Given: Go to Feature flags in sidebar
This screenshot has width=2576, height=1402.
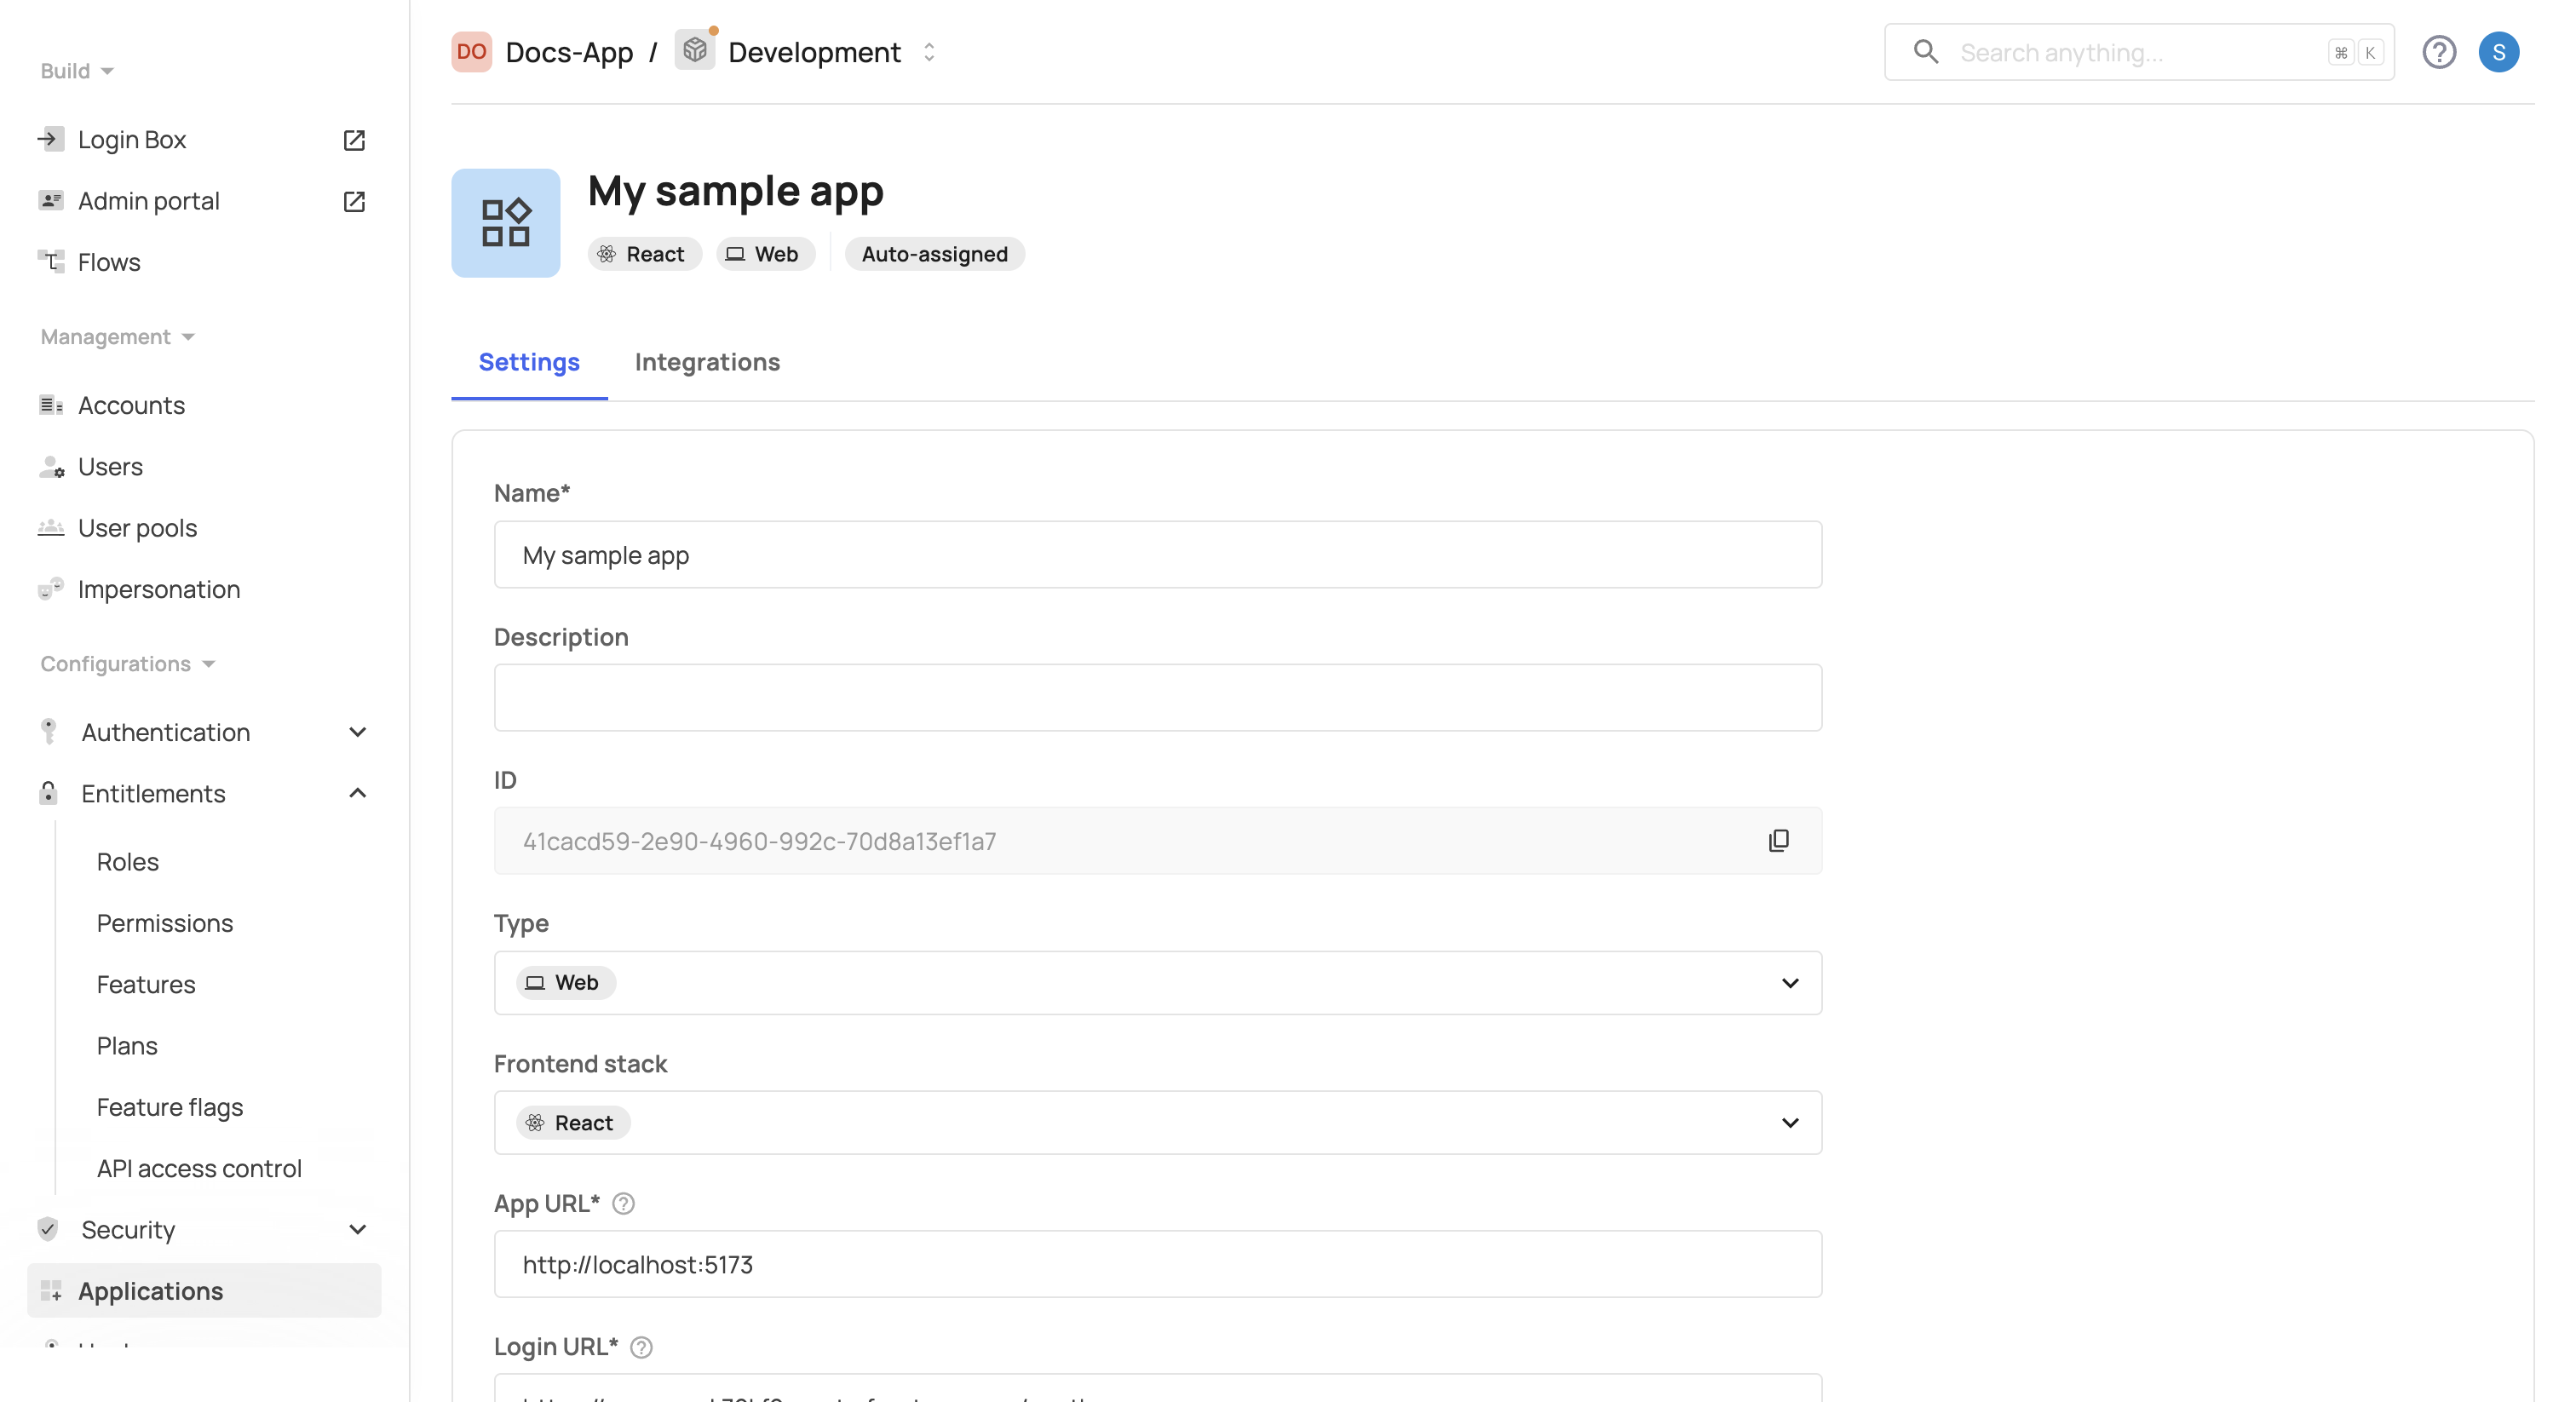Looking at the screenshot, I should [169, 1107].
